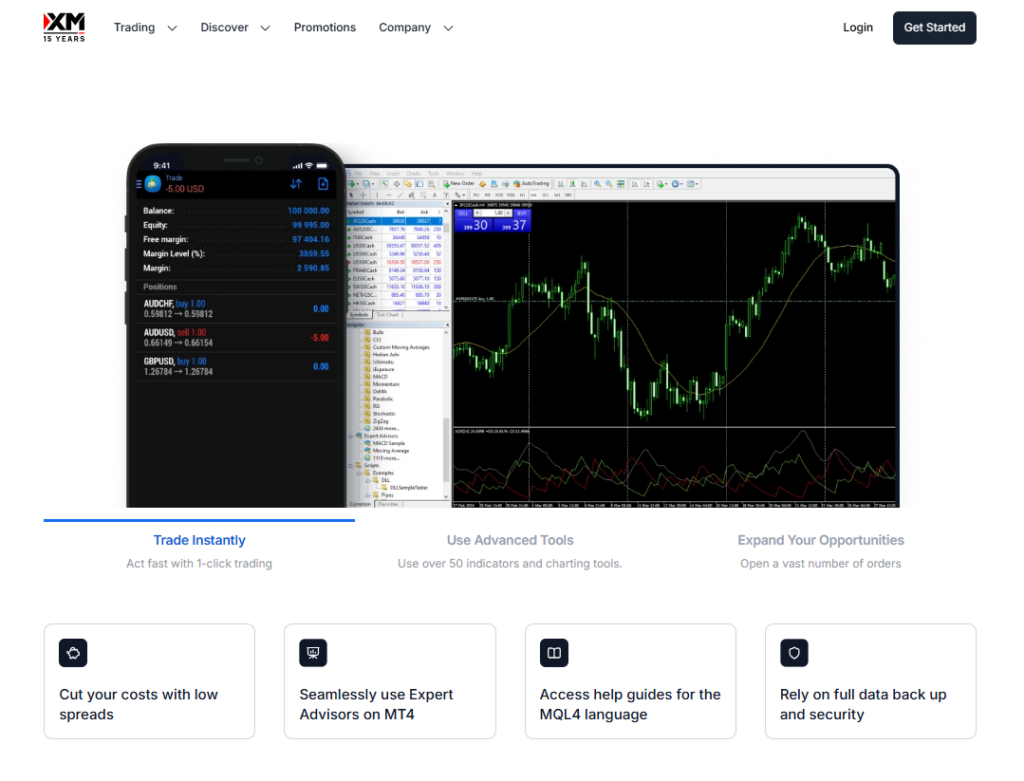
Task: Click the Free margin value 97 404.16
Action: [x=310, y=240]
